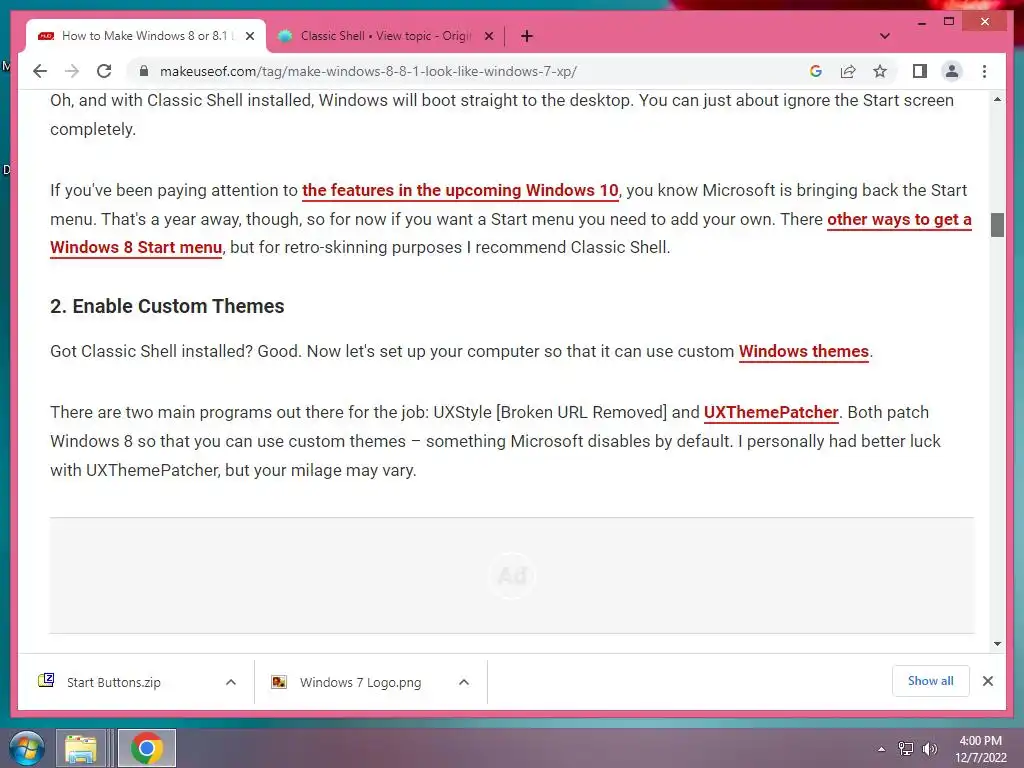Click the Windows 7 Logo.png image icon
The height and width of the screenshot is (768, 1024).
click(x=279, y=682)
